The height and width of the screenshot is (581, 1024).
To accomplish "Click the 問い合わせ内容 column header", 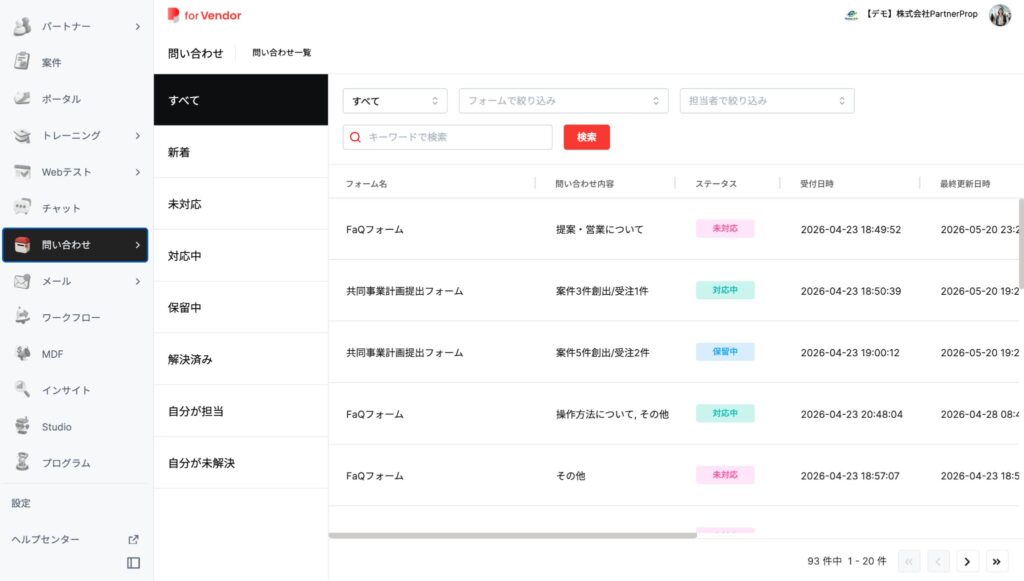I will coord(584,184).
